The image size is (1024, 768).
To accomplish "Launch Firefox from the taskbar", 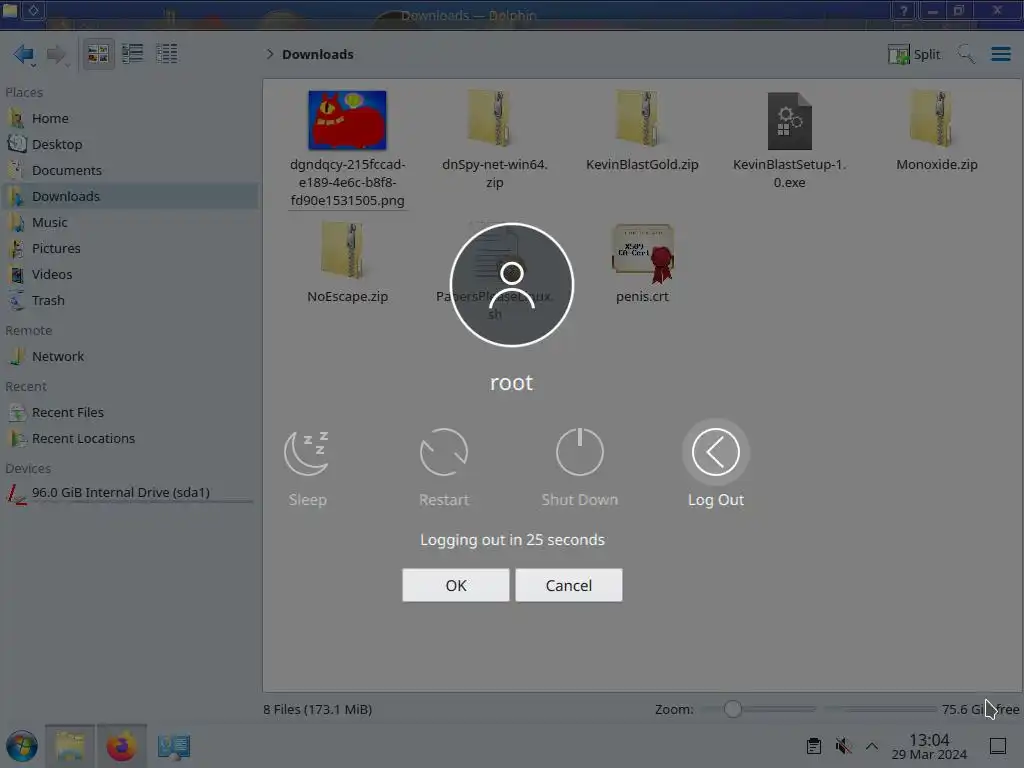I will [x=121, y=746].
